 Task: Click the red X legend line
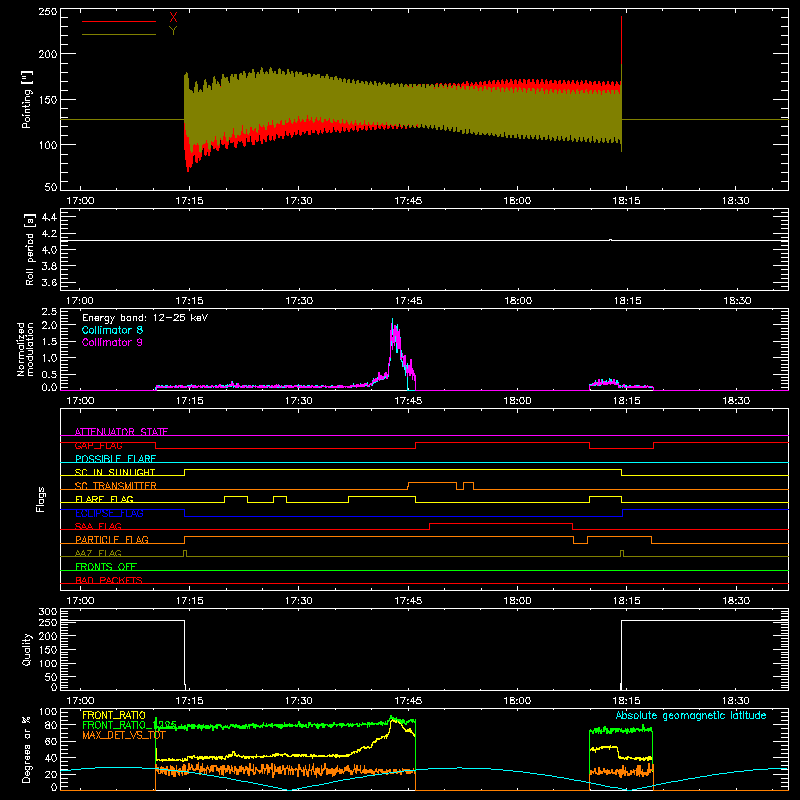coord(119,21)
